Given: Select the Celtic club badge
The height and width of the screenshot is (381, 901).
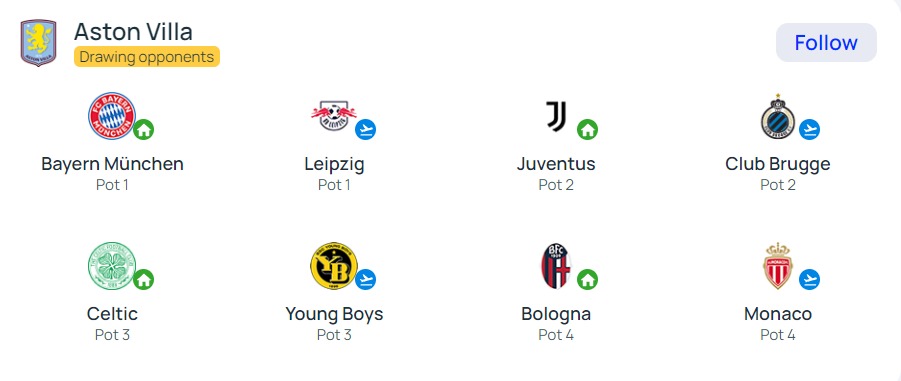Looking at the screenshot, I should (111, 266).
